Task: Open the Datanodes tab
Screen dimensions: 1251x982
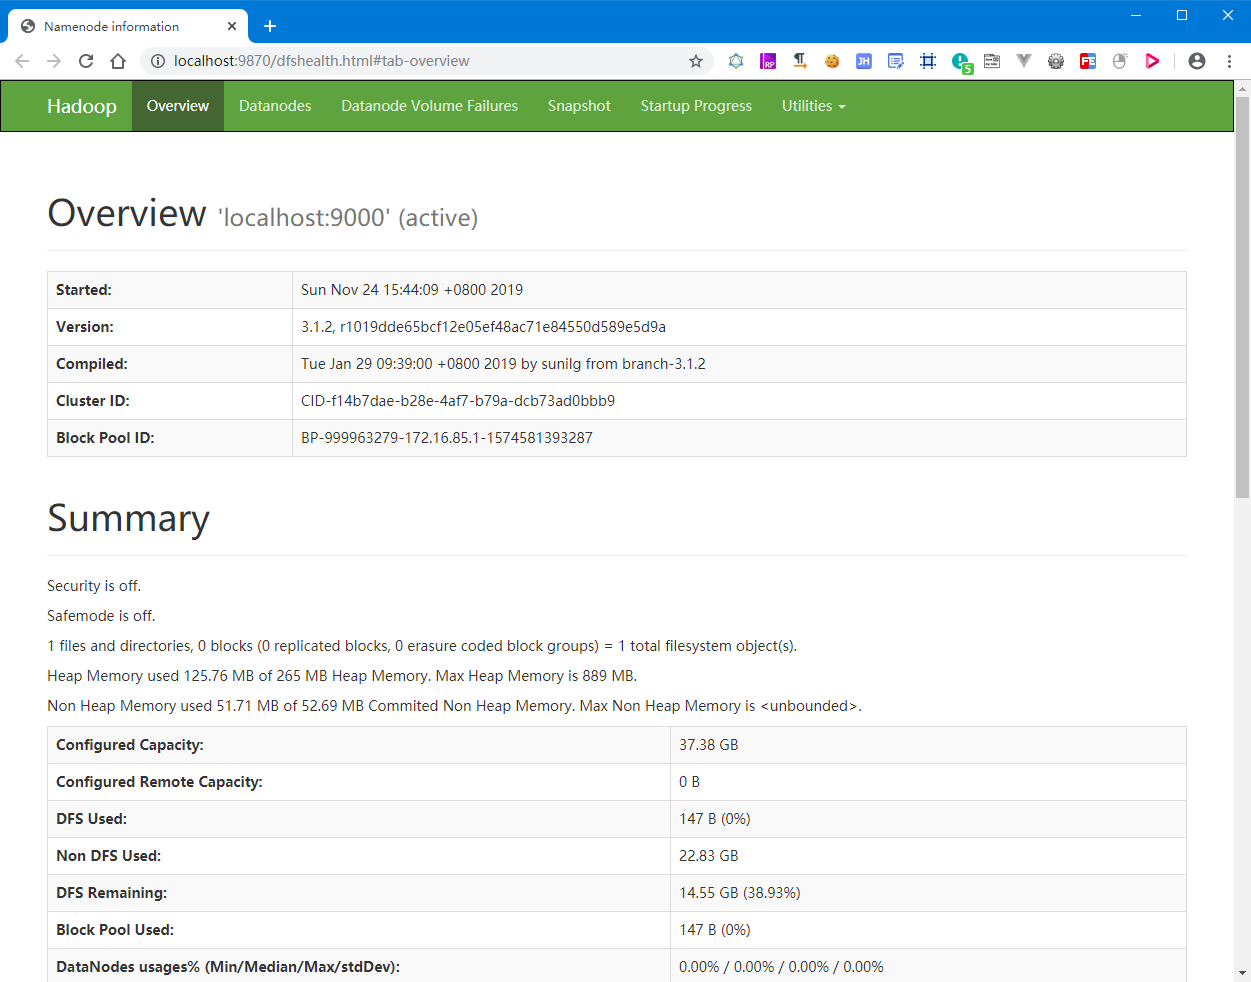Action: coord(275,106)
